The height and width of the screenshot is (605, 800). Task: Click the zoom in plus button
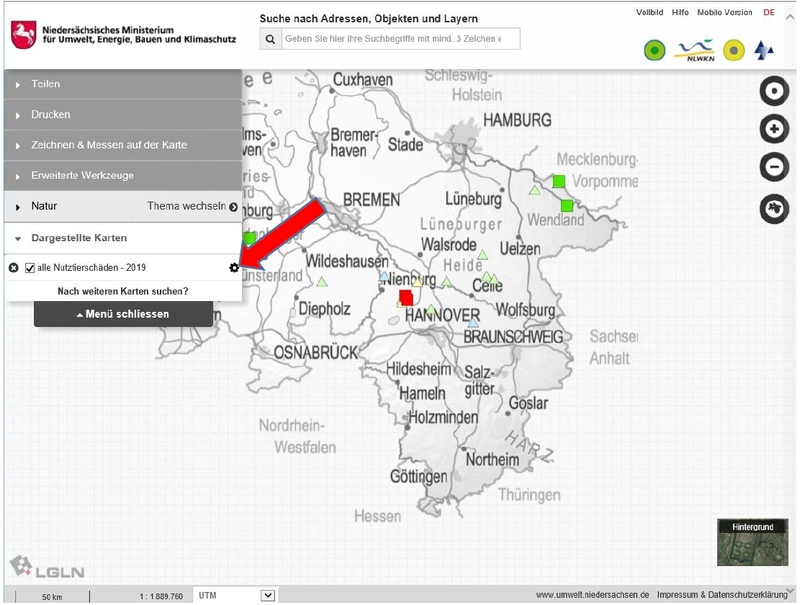click(x=774, y=129)
